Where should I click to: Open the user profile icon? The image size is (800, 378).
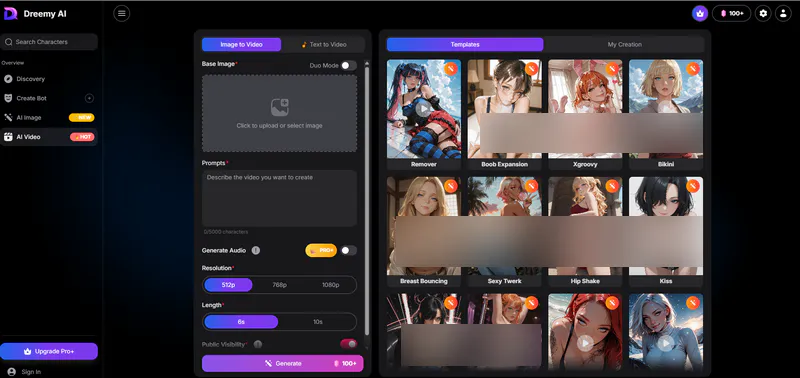point(783,13)
